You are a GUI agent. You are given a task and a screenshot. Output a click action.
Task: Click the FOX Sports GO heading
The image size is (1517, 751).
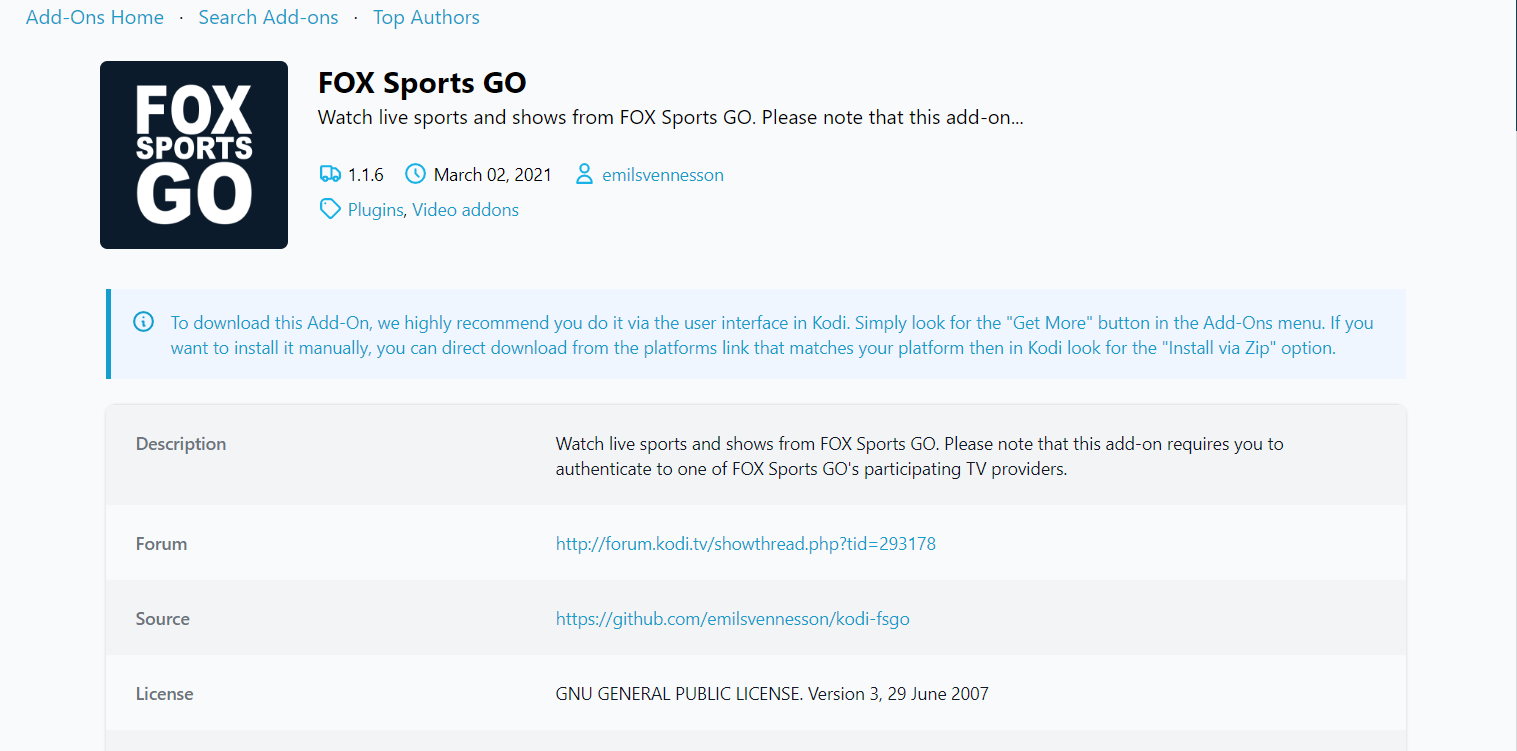(422, 82)
